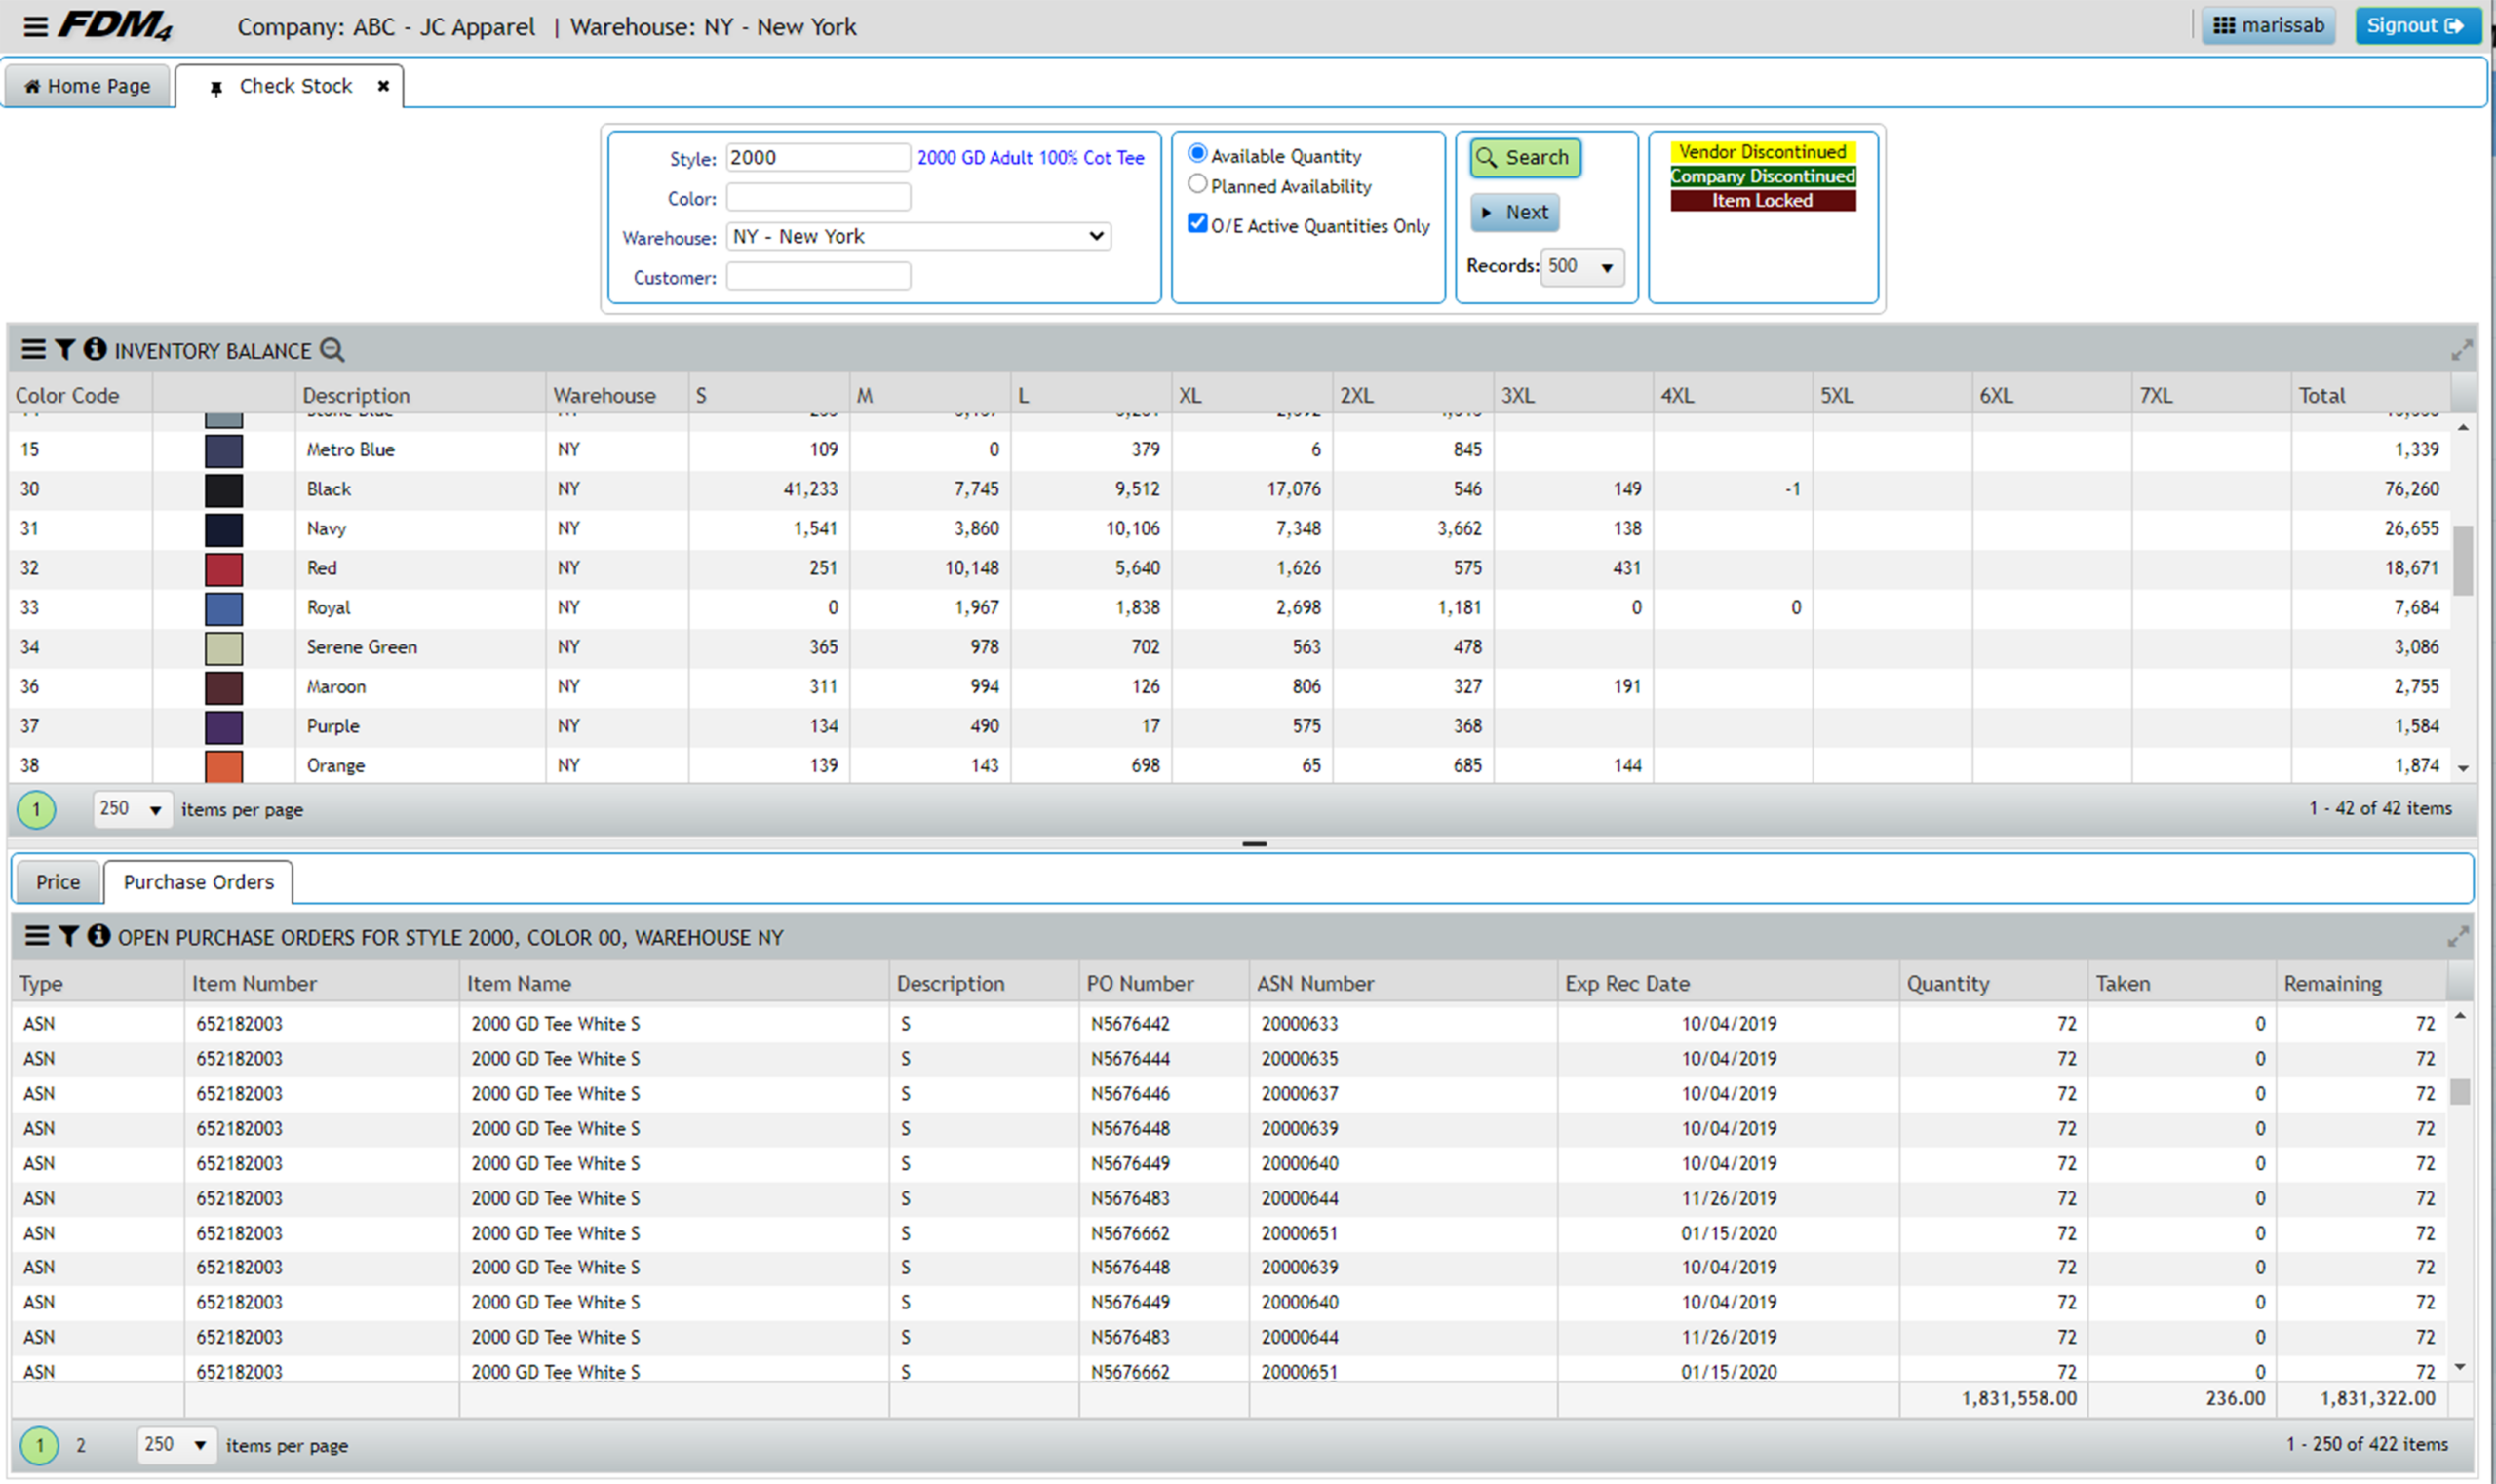Switch to the Home Page tab

click(87, 86)
